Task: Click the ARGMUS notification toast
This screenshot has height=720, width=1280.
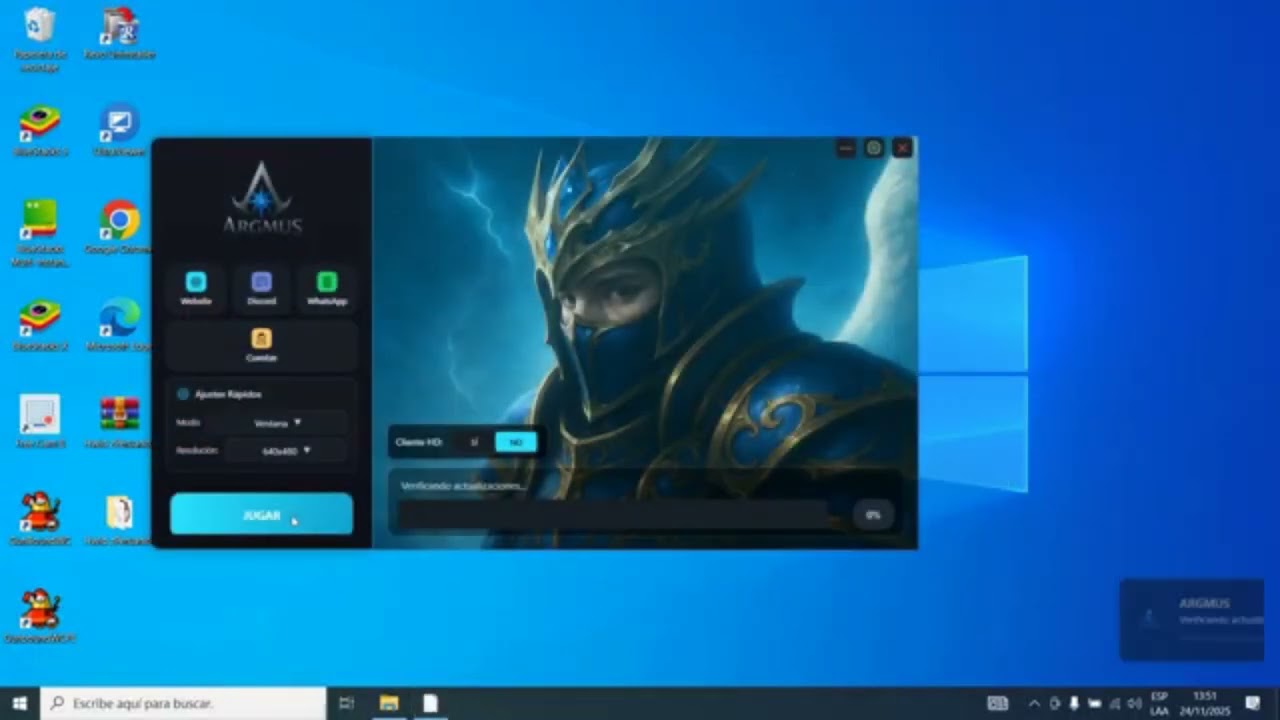Action: [1192, 619]
